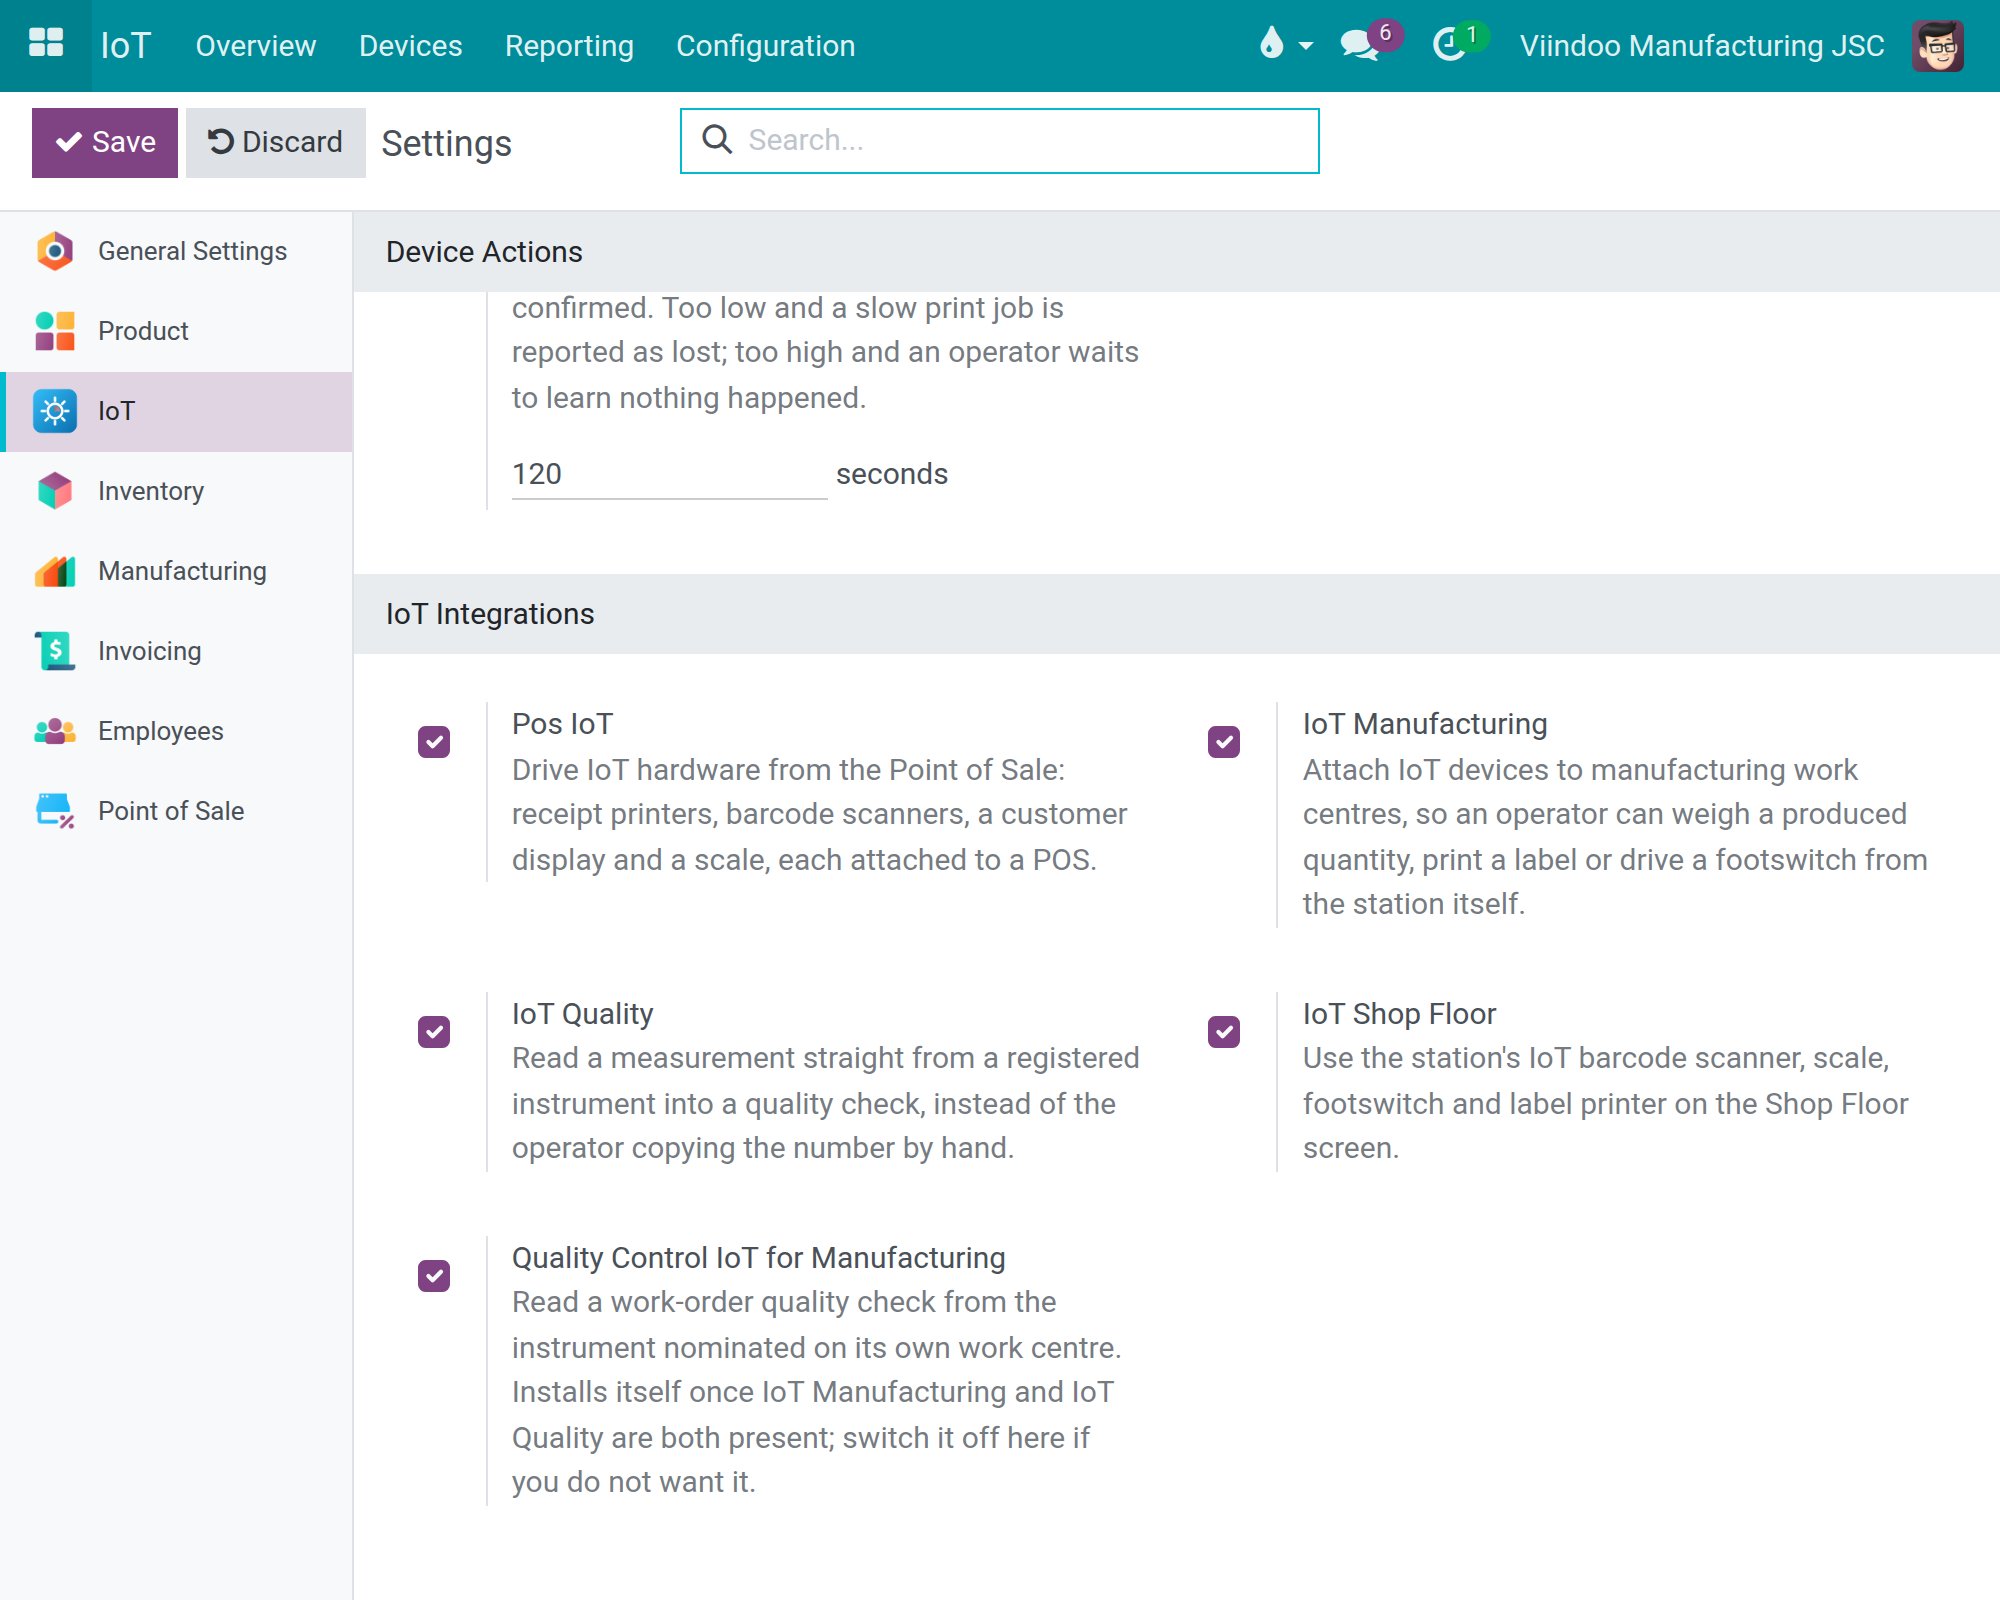Open the Reporting menu
This screenshot has width=2000, height=1600.
[569, 46]
